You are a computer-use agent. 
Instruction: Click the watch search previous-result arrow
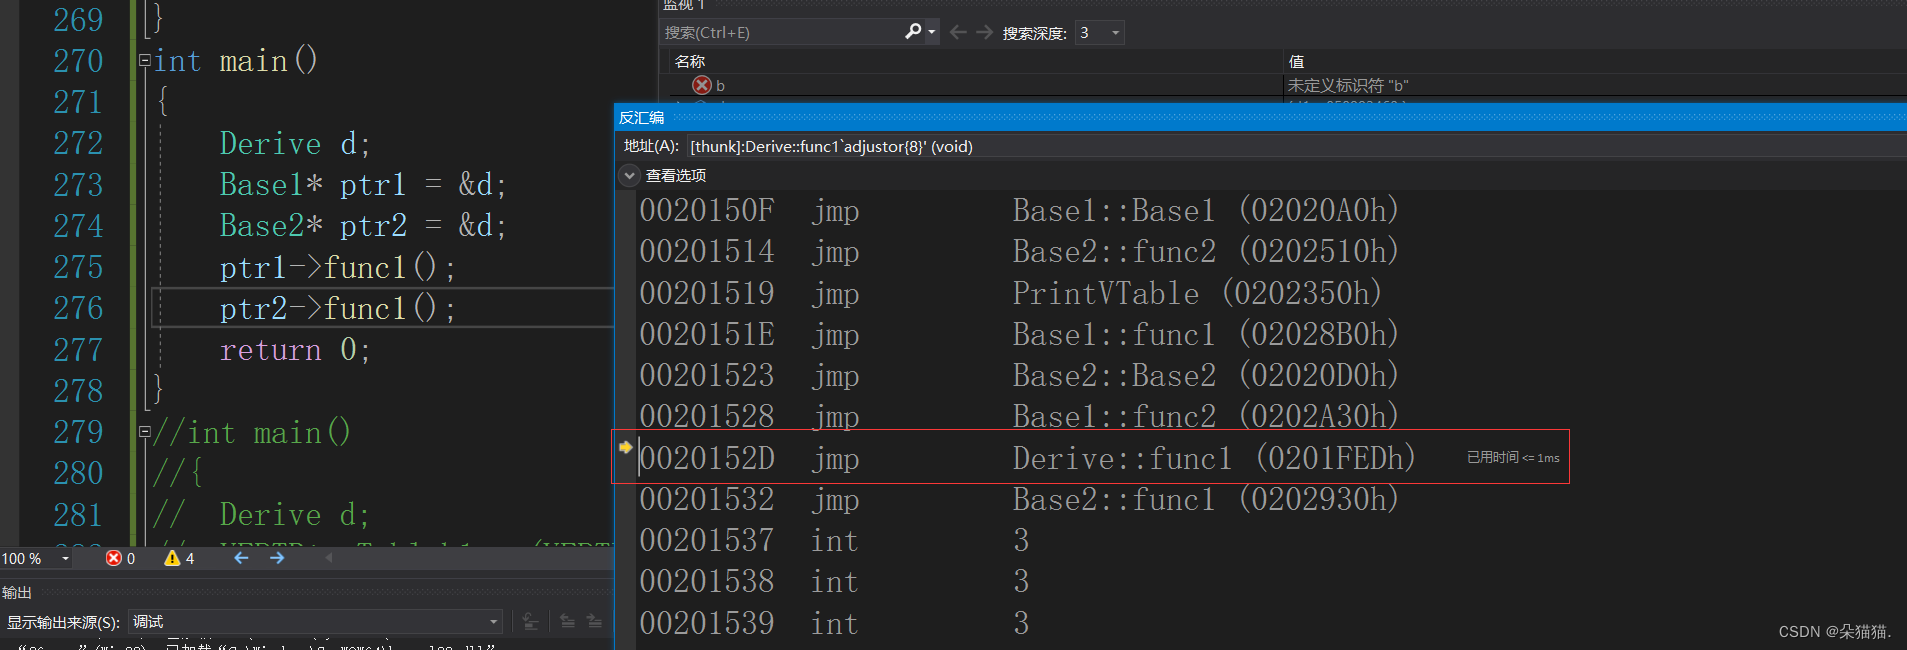(958, 32)
